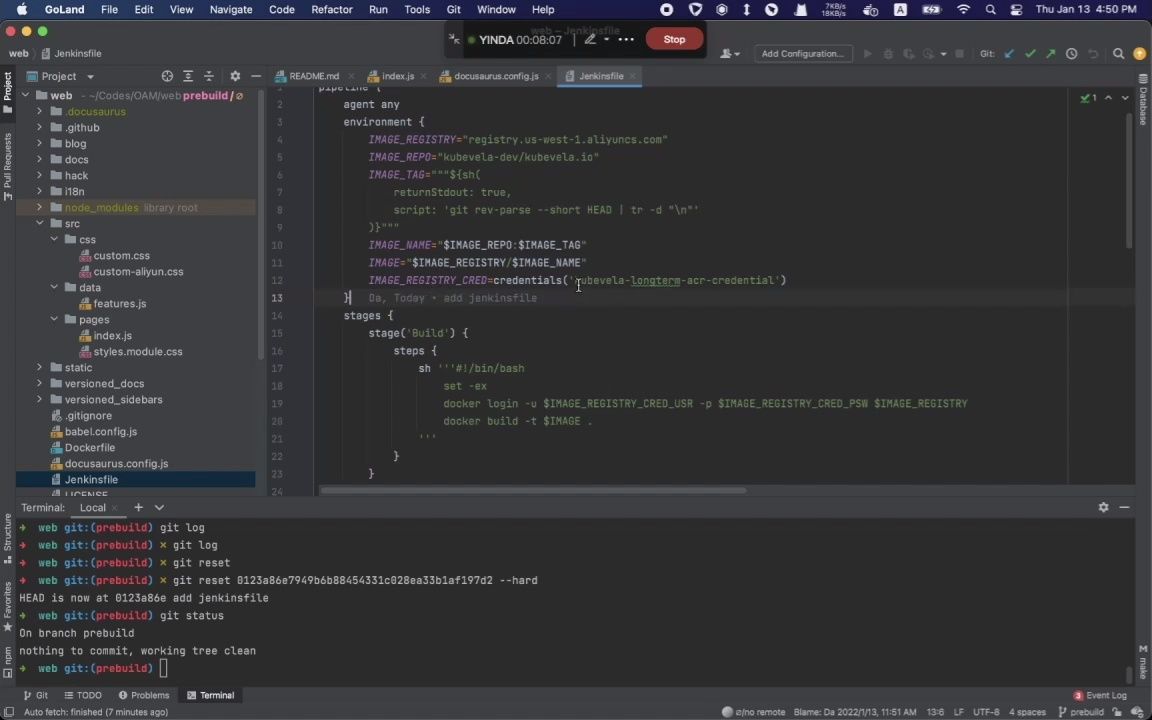Open Git history via the clock icon
This screenshot has width=1152, height=720.
1071,53
